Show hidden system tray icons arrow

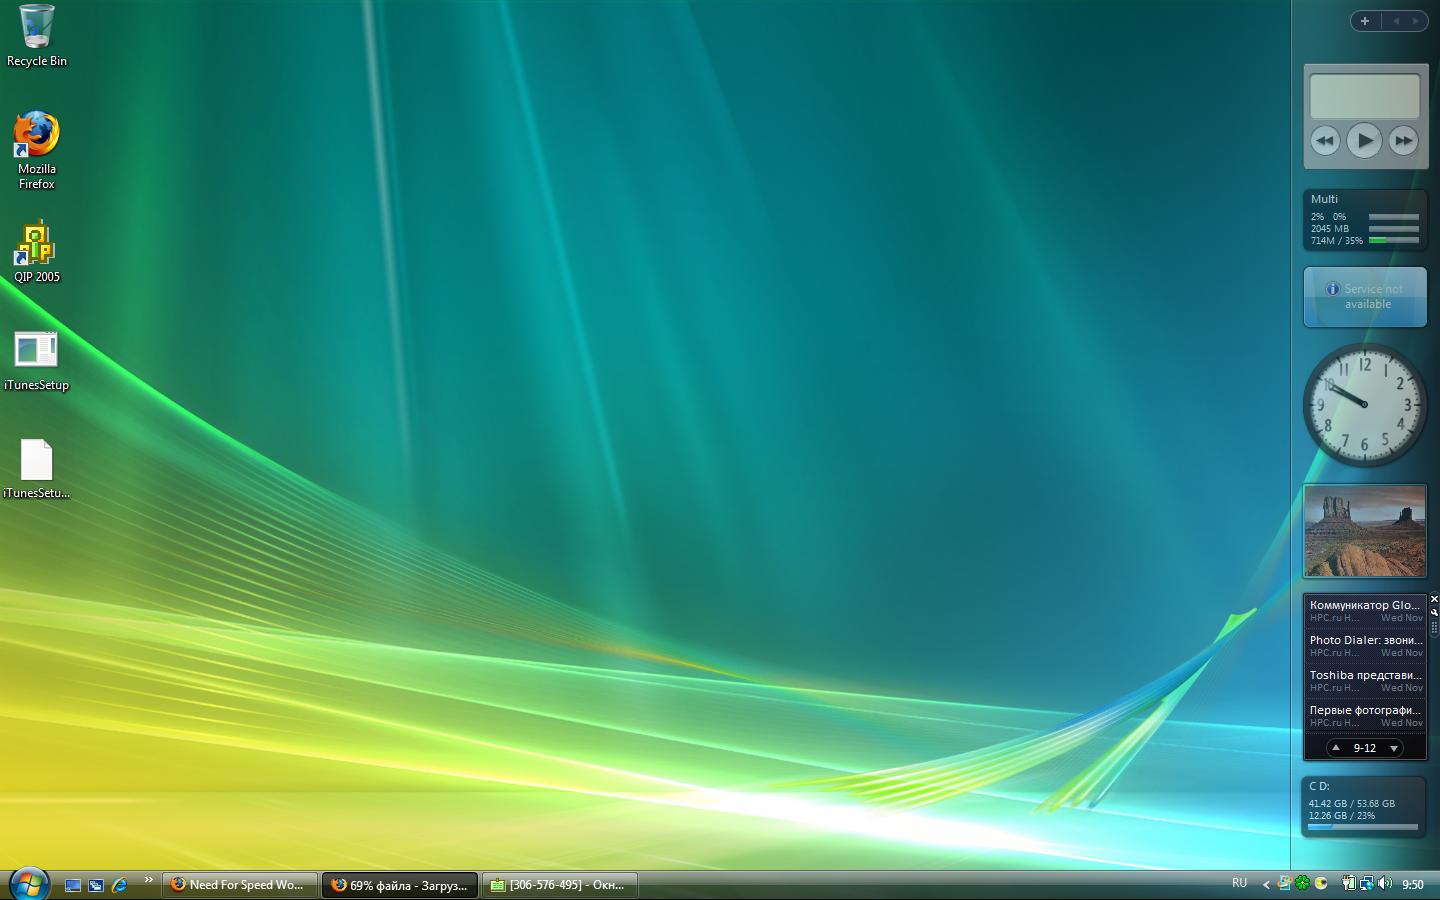1266,884
